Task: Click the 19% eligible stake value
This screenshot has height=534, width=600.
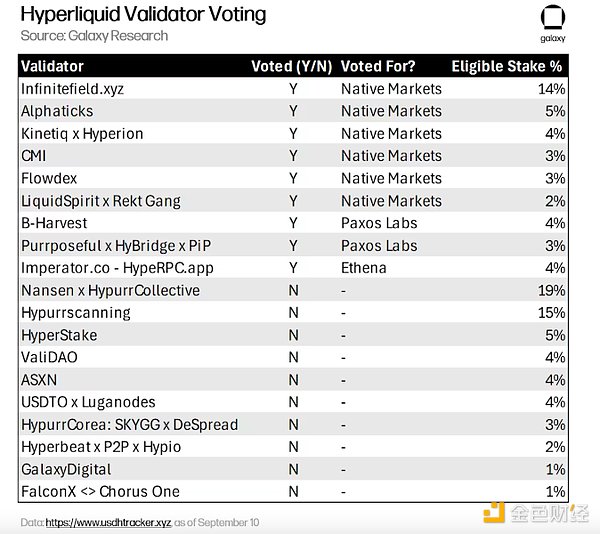Action: (552, 290)
